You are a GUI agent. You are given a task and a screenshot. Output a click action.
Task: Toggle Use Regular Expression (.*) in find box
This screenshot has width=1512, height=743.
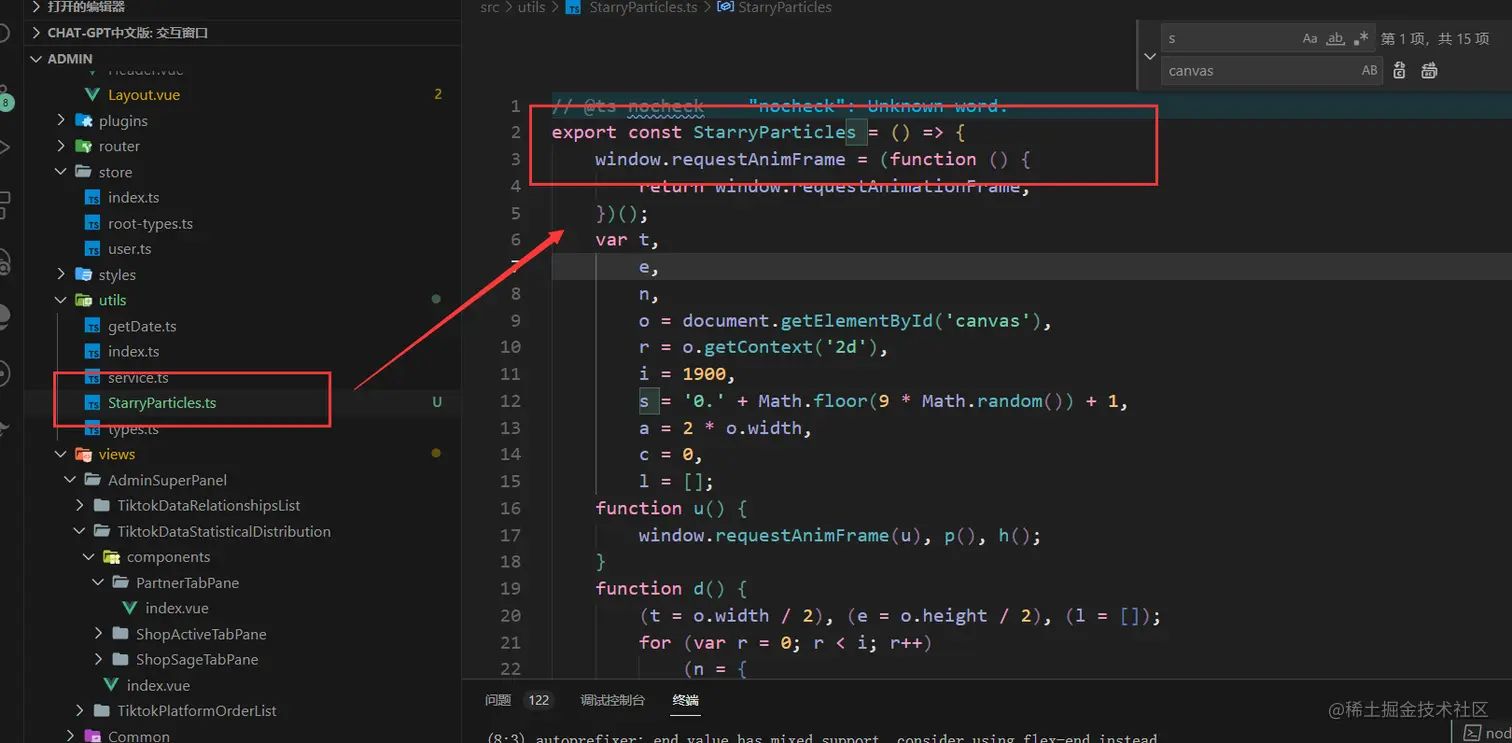pos(1361,39)
